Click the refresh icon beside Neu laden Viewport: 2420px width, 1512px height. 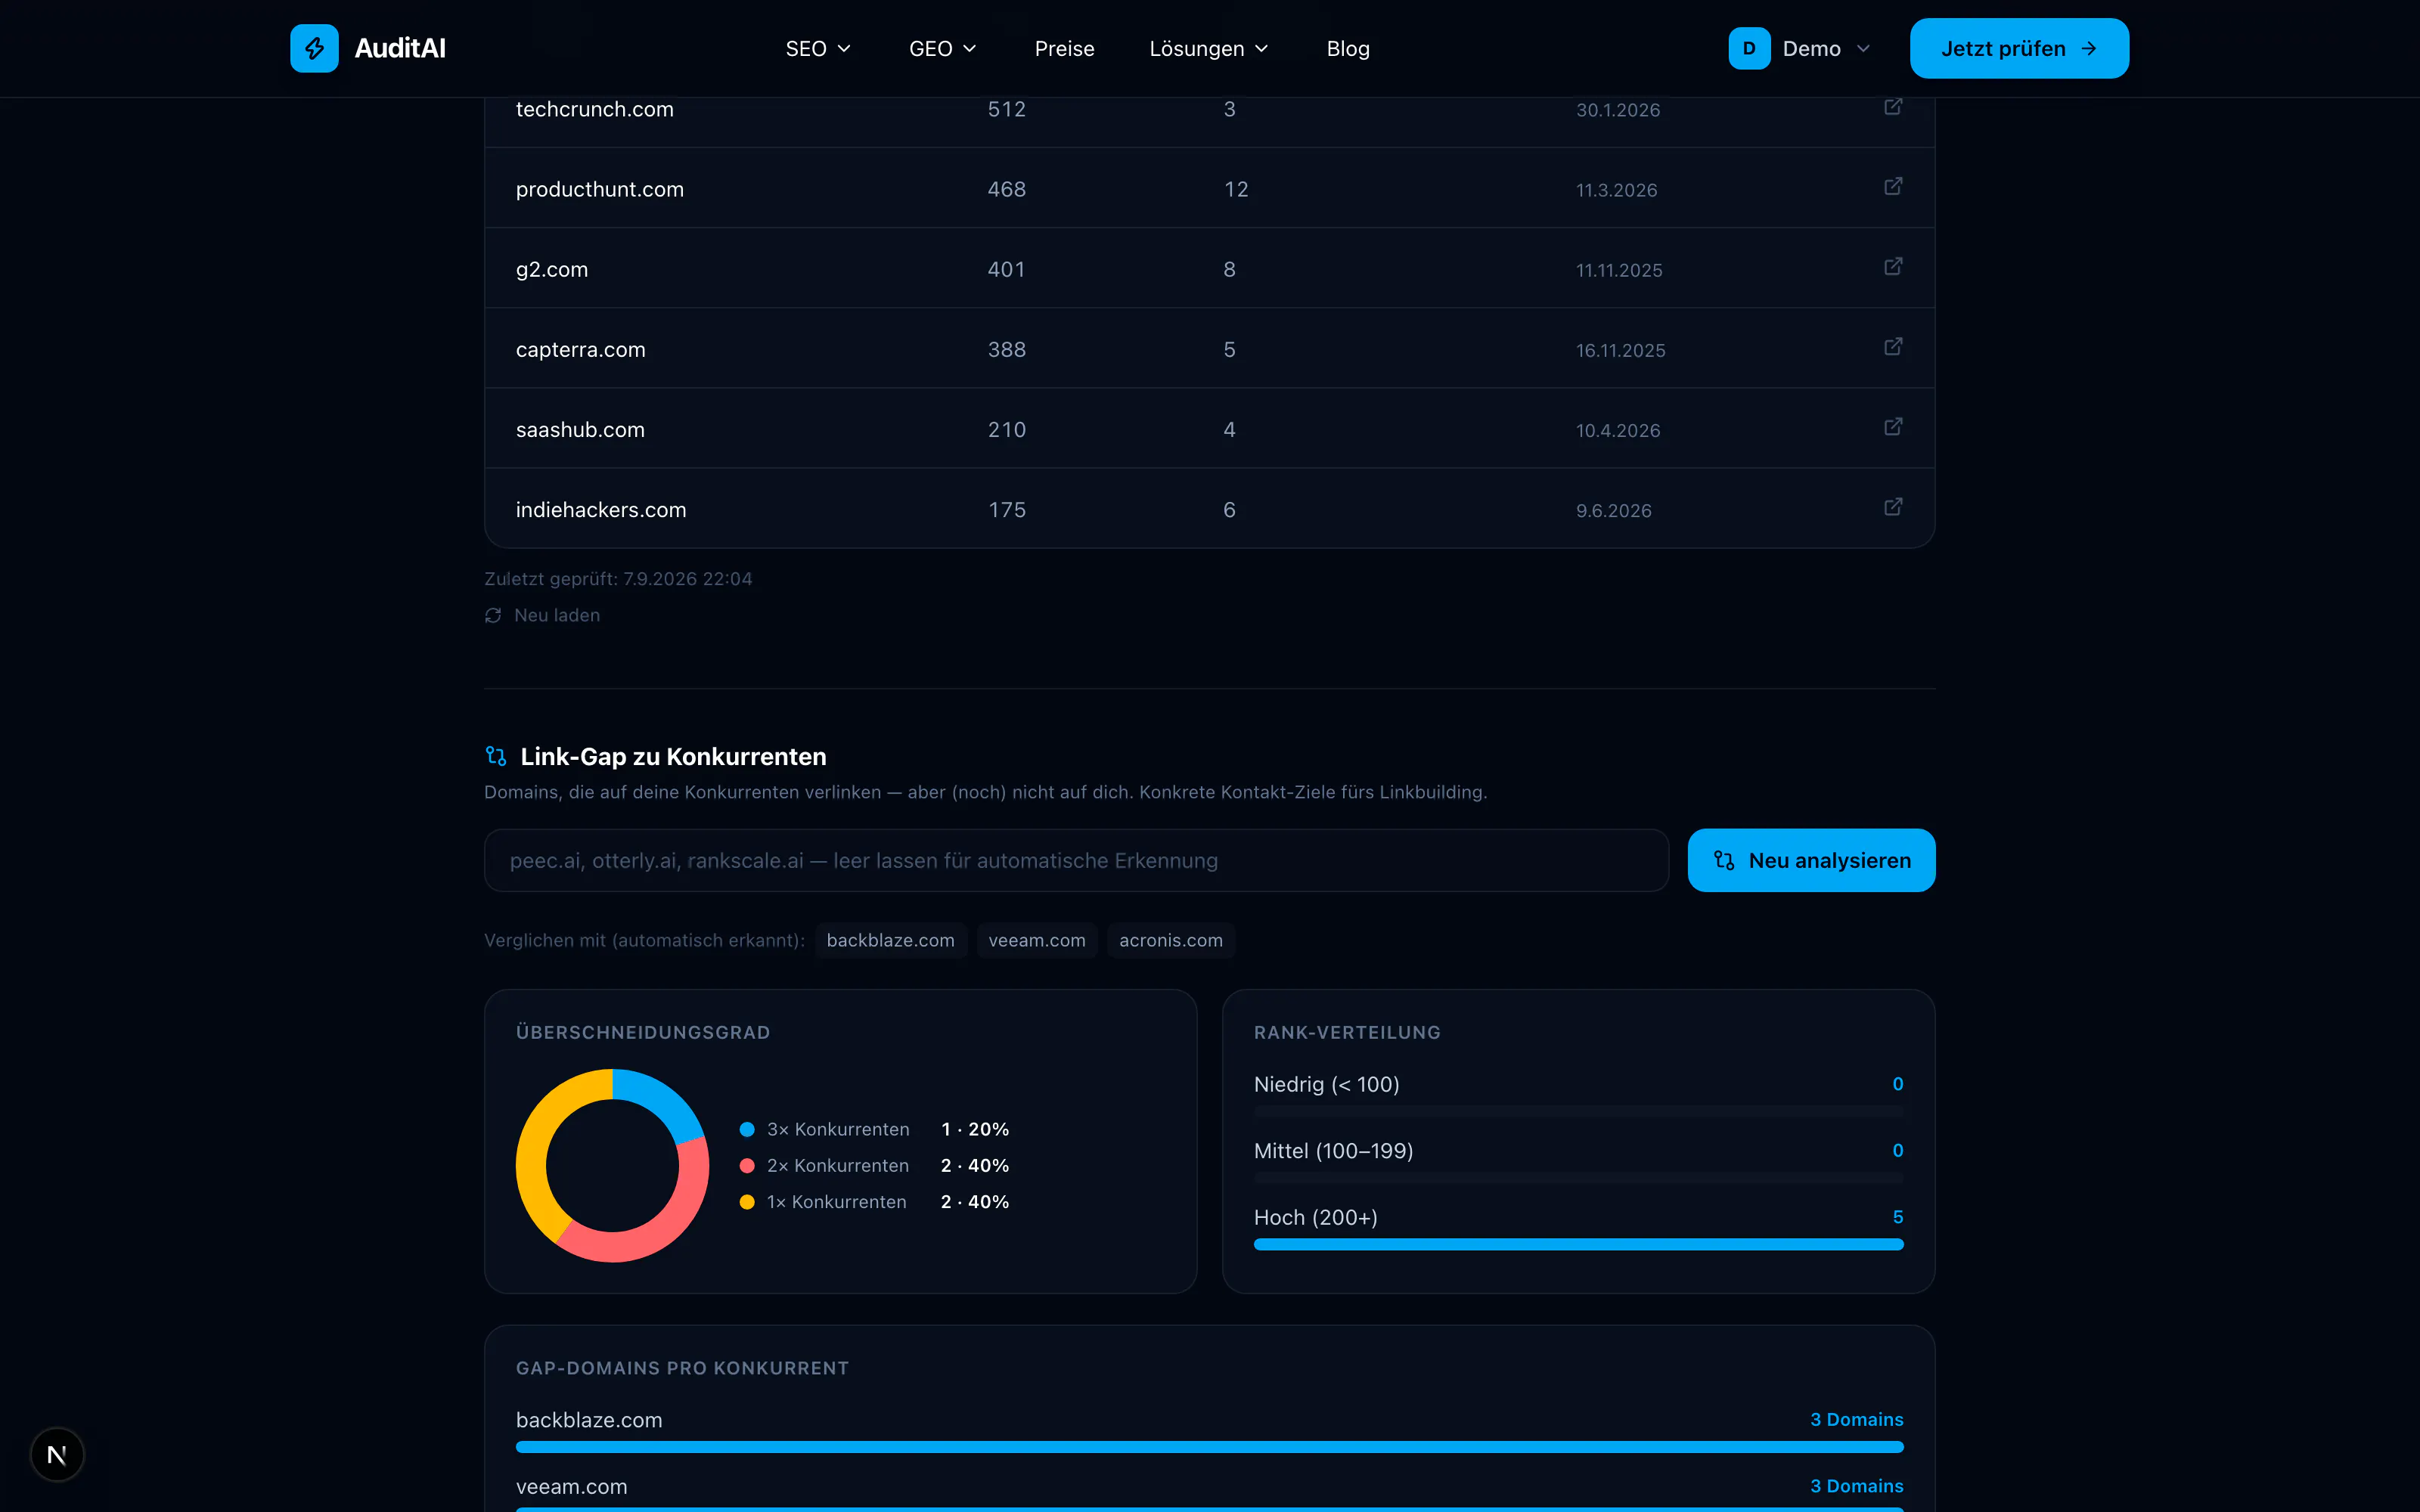pyautogui.click(x=493, y=616)
